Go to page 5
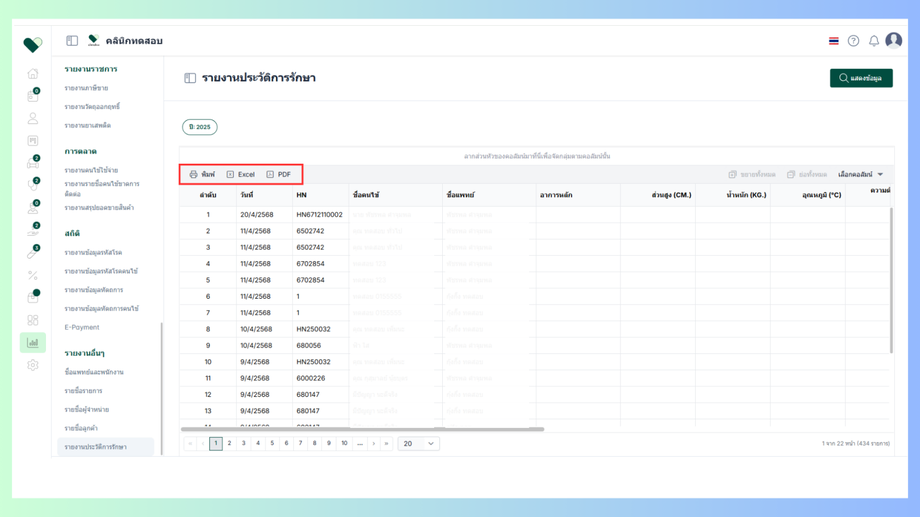The image size is (920, 517). tap(272, 444)
